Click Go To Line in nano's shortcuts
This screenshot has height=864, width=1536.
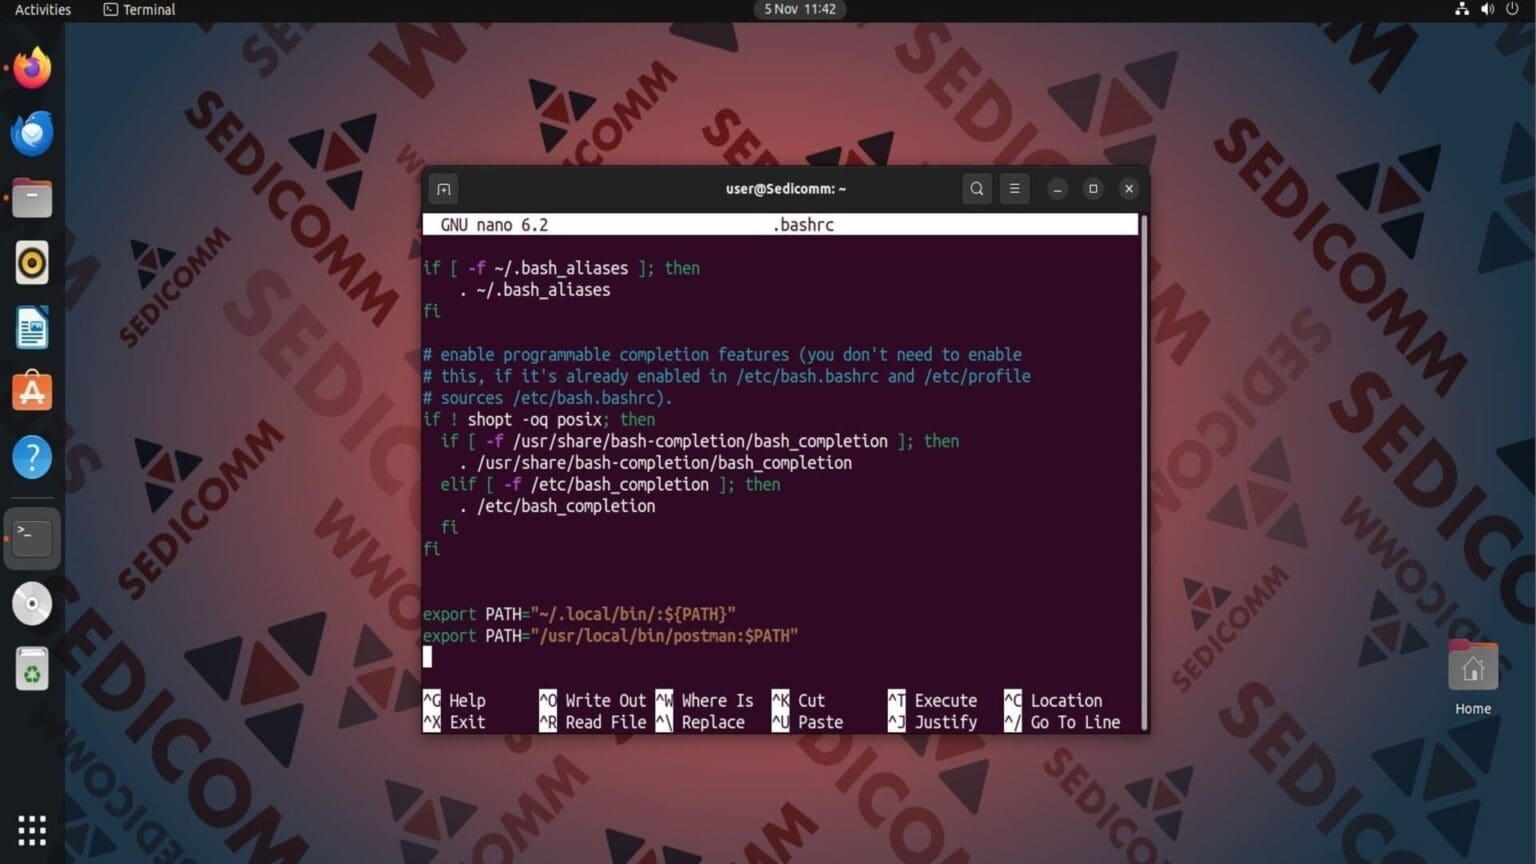click(x=1075, y=721)
